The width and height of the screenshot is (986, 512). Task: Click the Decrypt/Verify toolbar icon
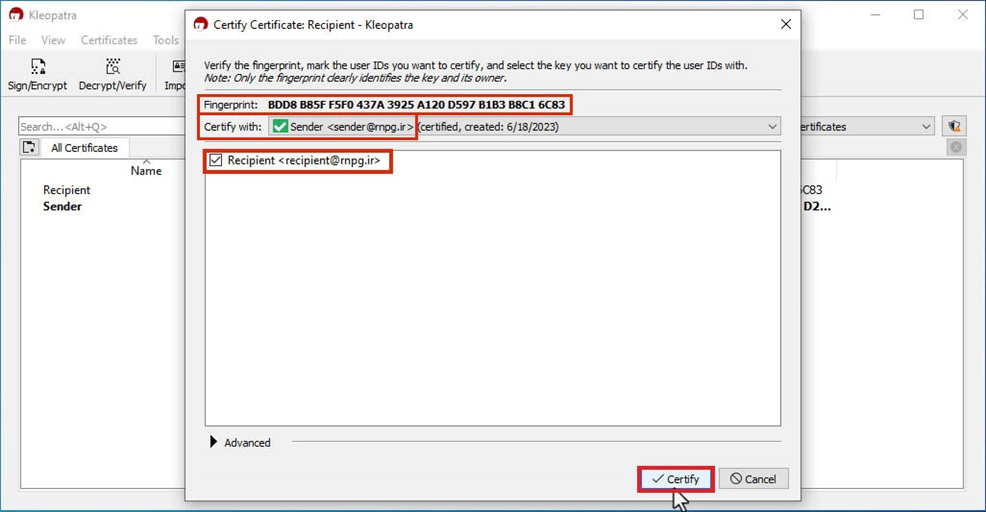pos(113,75)
